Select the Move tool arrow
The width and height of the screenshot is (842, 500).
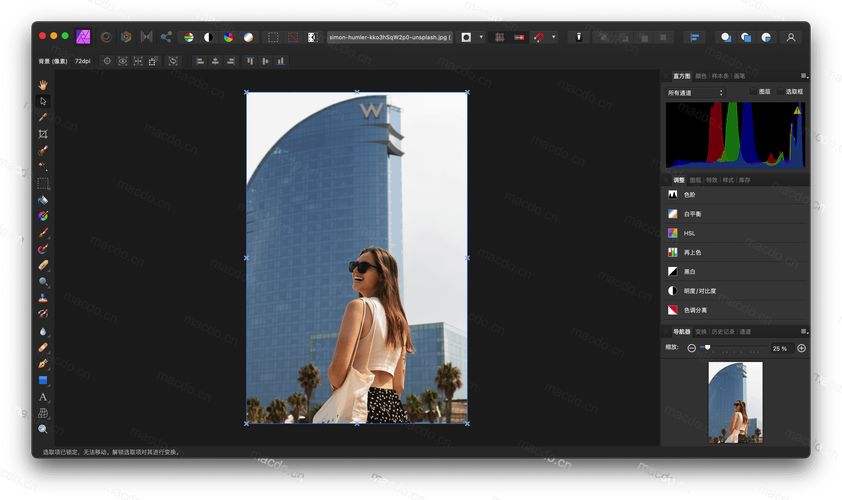point(43,101)
